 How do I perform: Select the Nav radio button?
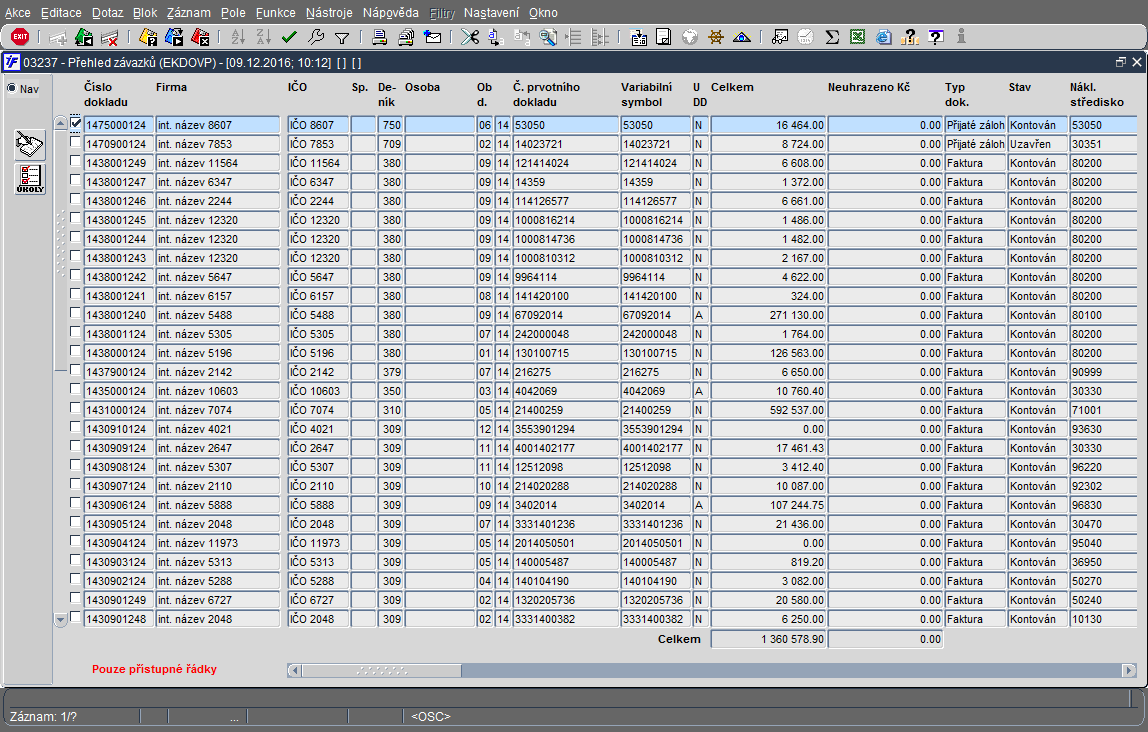point(12,89)
